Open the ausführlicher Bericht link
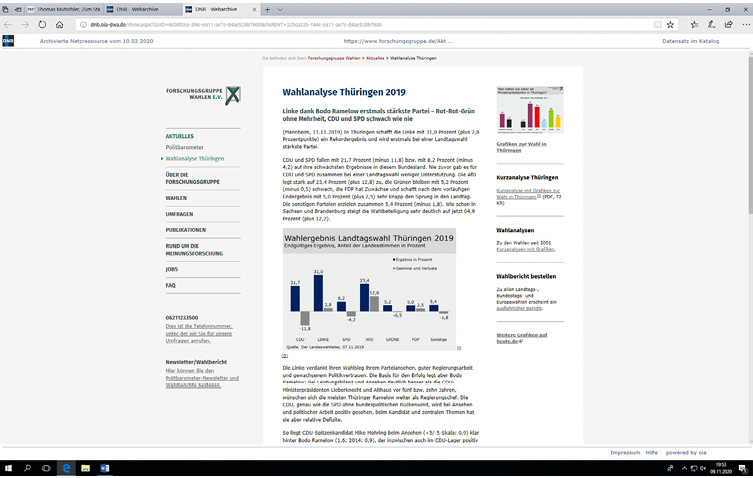Viewport: 753px width, 478px height. (x=519, y=308)
